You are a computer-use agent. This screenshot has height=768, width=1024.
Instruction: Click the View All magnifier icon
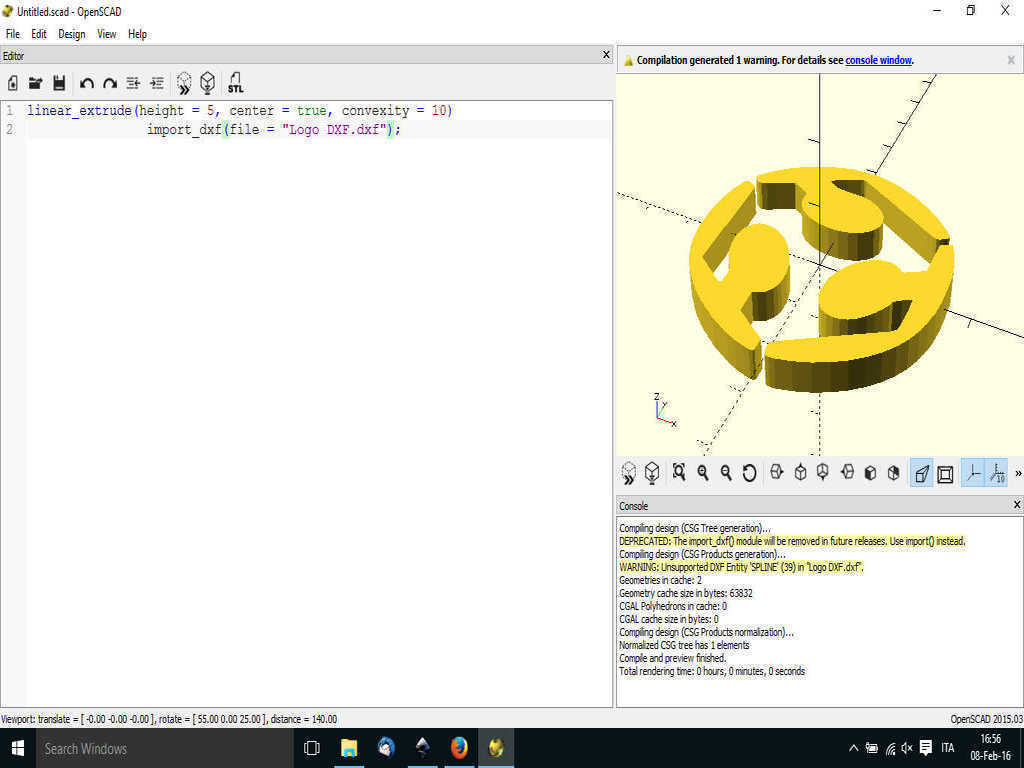point(679,472)
